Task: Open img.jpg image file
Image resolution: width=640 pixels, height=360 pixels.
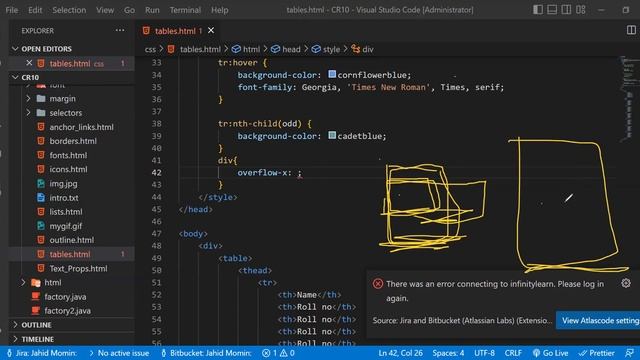Action: click(63, 184)
